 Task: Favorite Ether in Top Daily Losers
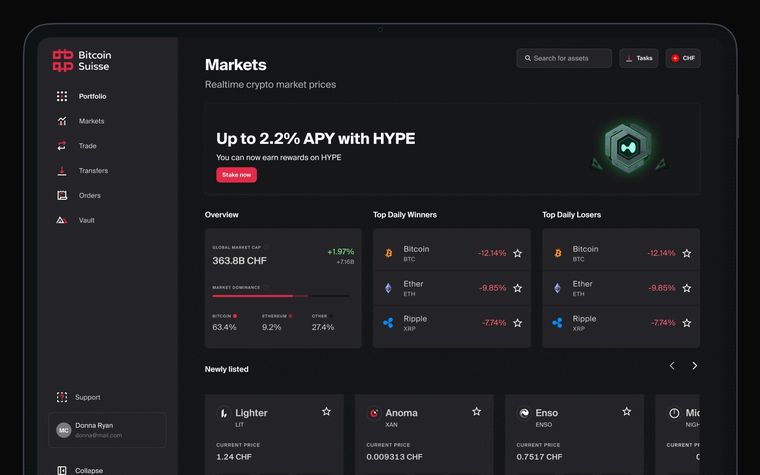[687, 288]
